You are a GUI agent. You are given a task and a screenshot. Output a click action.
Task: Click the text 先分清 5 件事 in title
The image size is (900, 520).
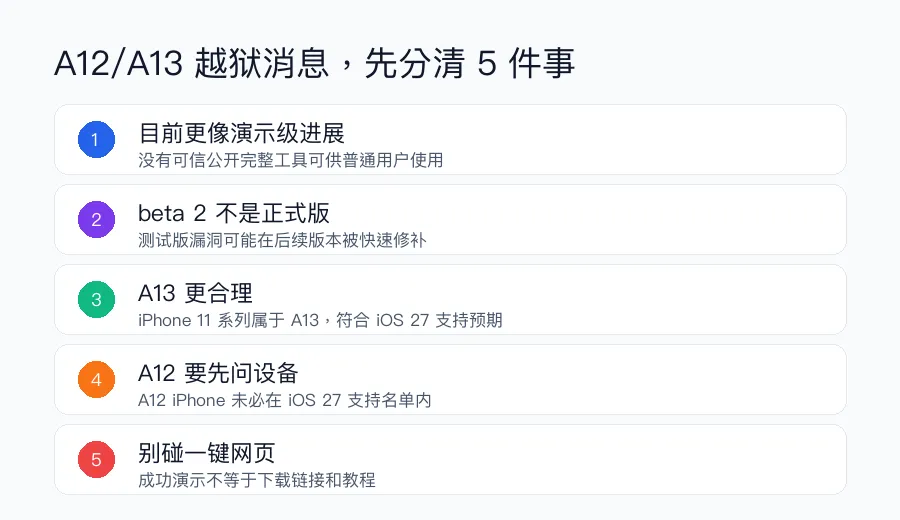coord(469,63)
